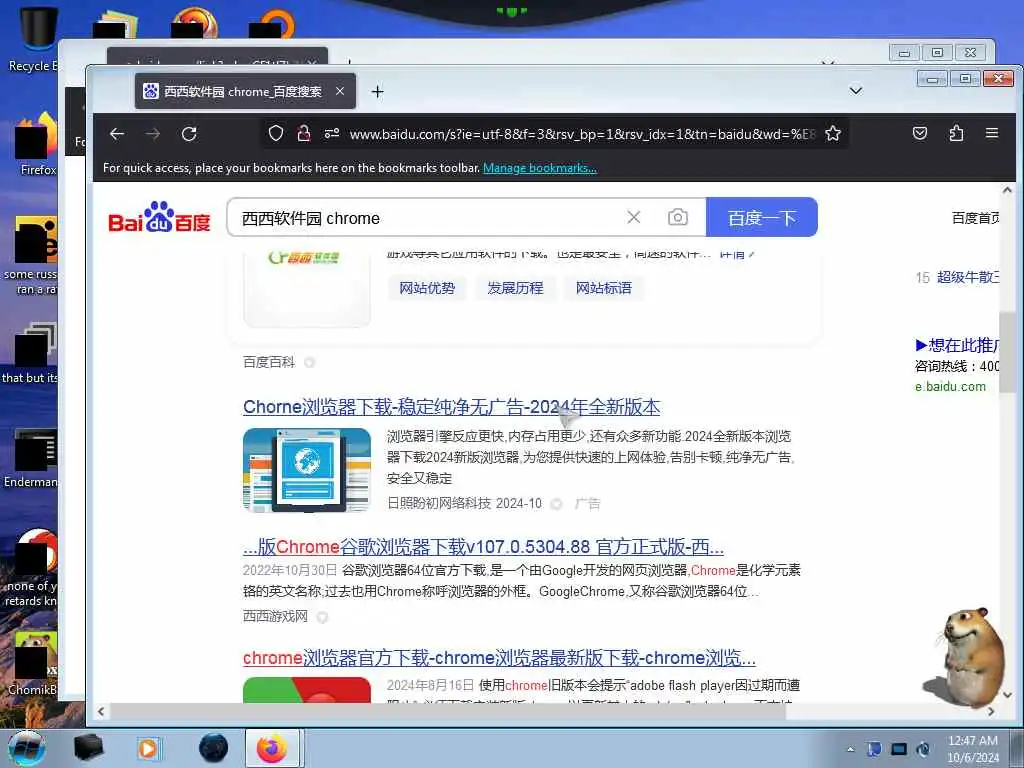Click the 日照盼初网络科技 advertiser label
The width and height of the screenshot is (1024, 768).
click(x=439, y=504)
